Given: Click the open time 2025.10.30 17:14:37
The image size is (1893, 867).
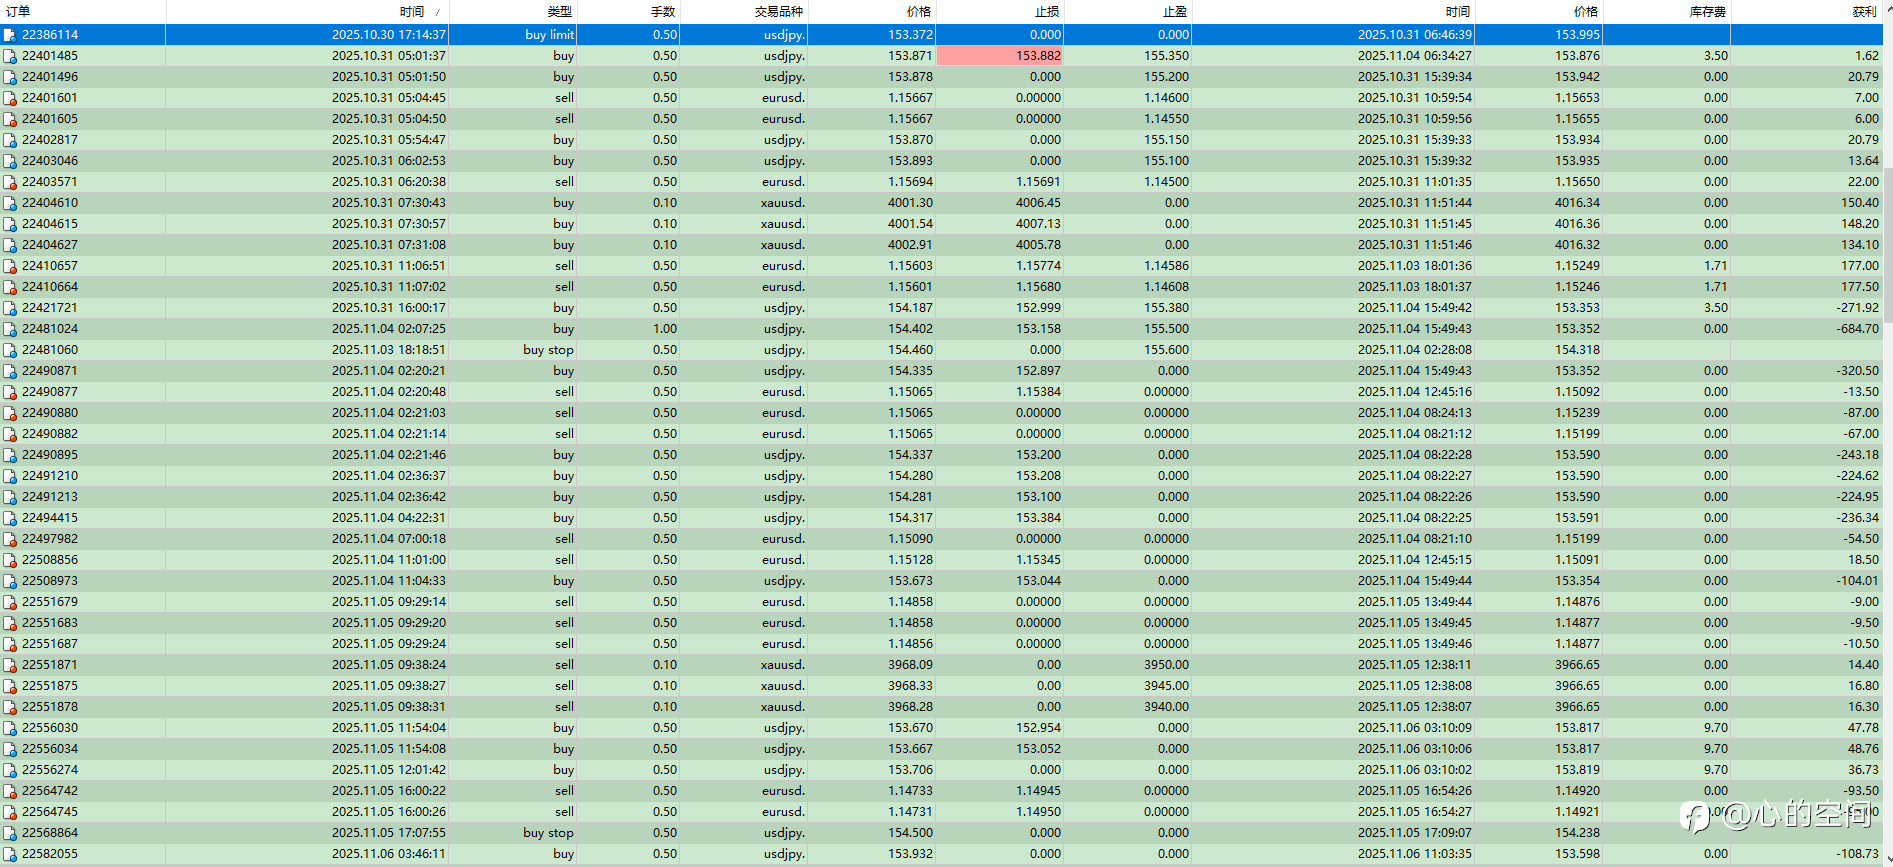Looking at the screenshot, I should [x=389, y=35].
